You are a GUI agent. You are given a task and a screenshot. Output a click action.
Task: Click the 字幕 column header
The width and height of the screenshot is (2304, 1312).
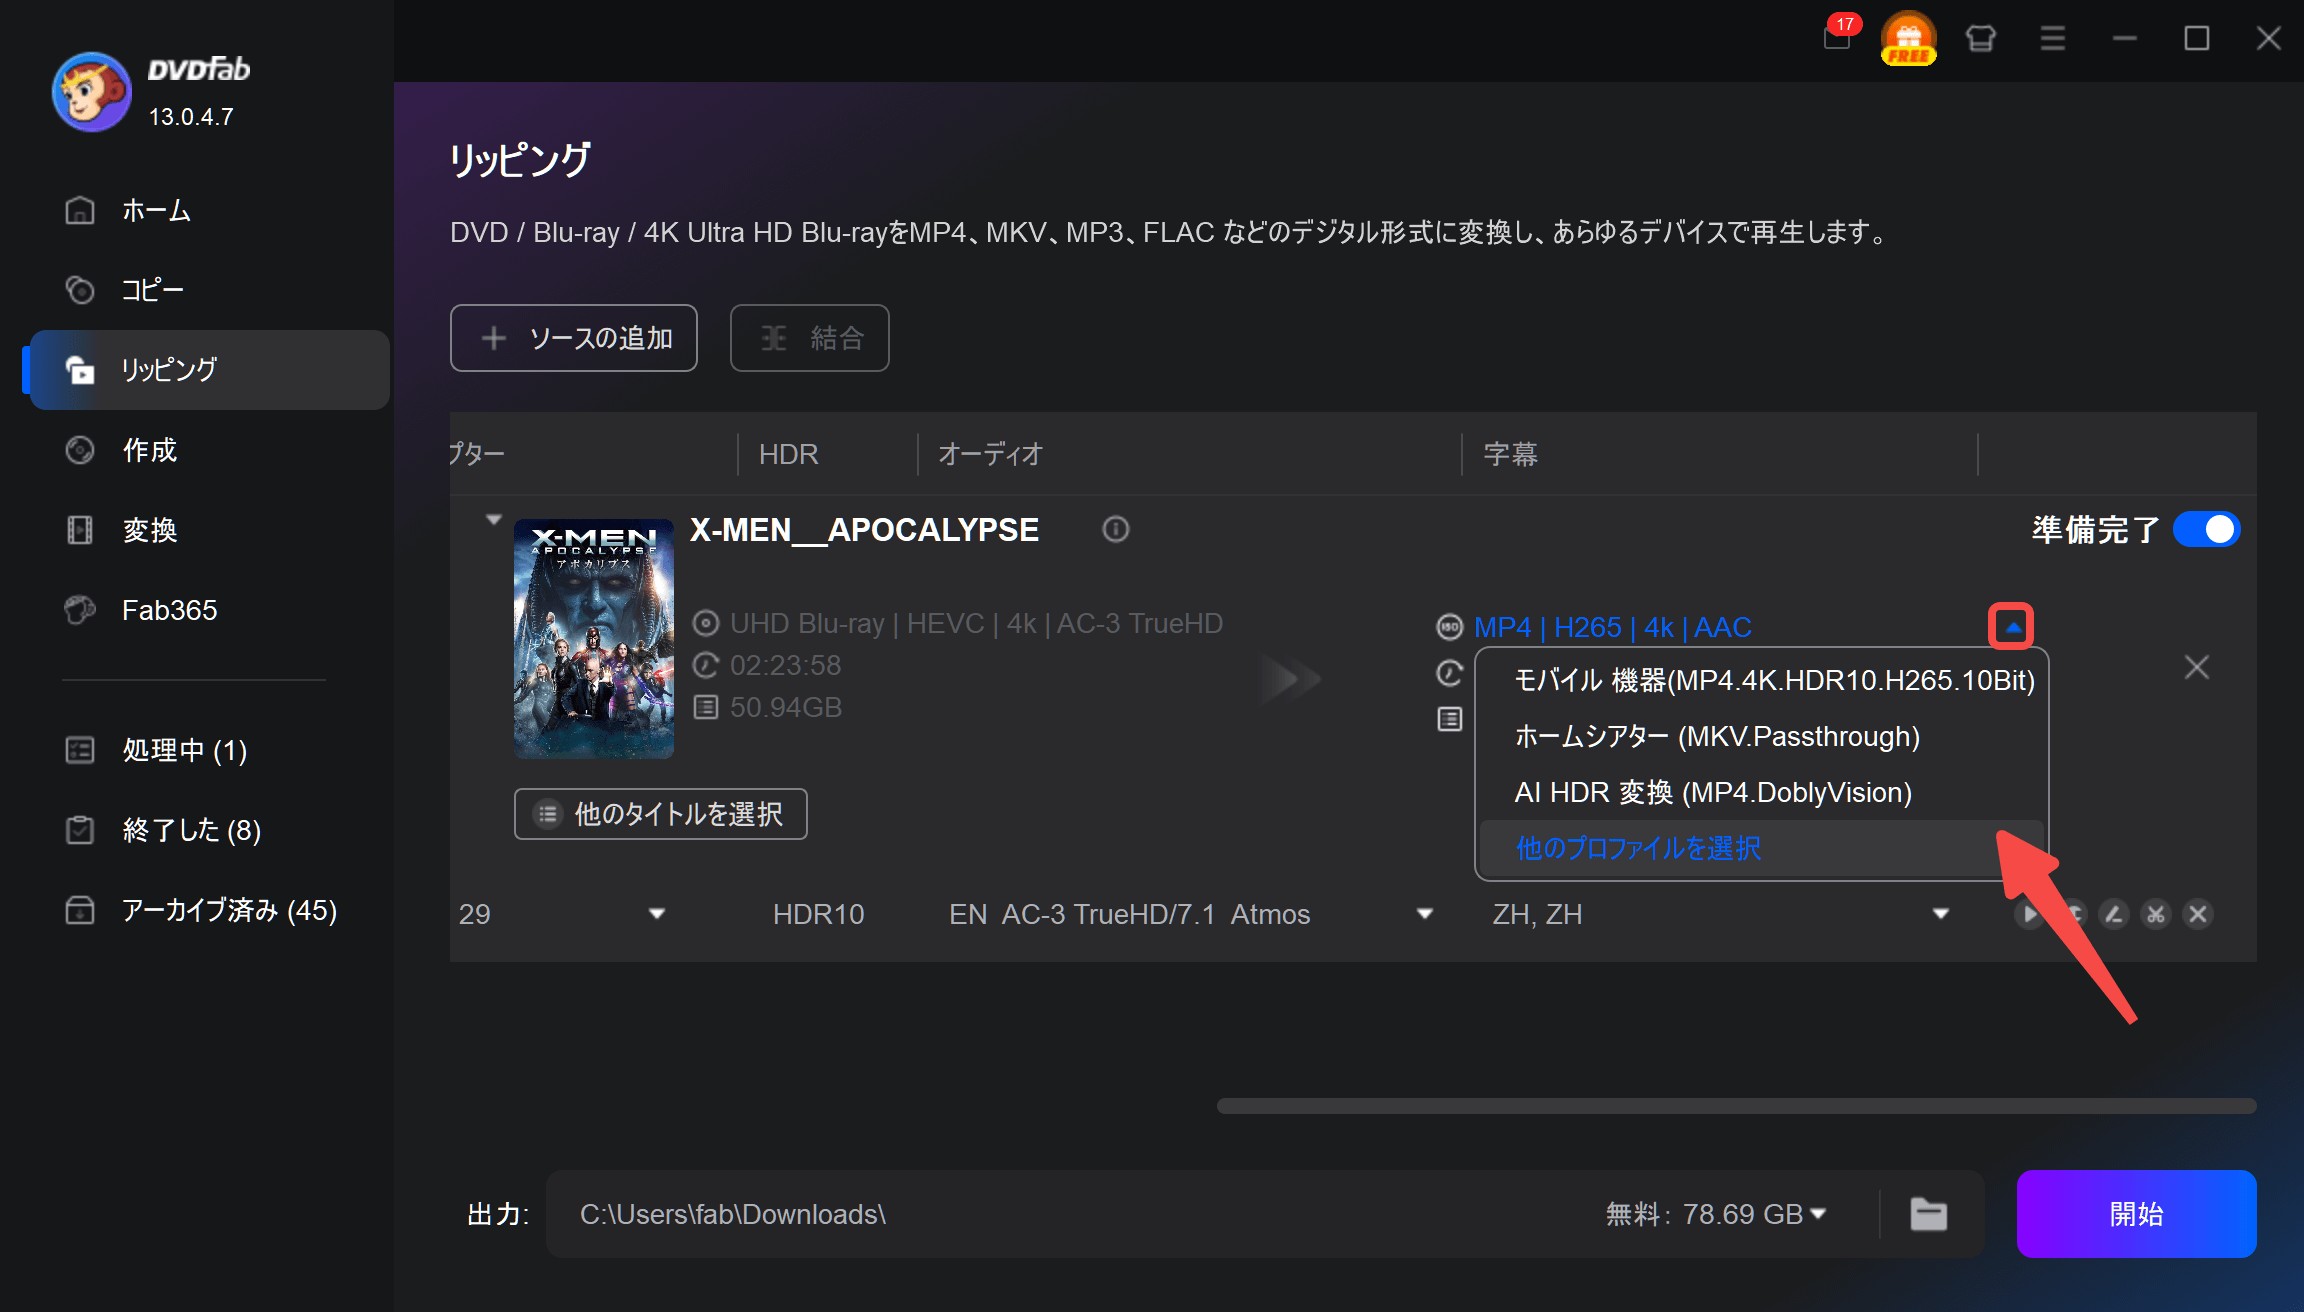pos(1510,454)
